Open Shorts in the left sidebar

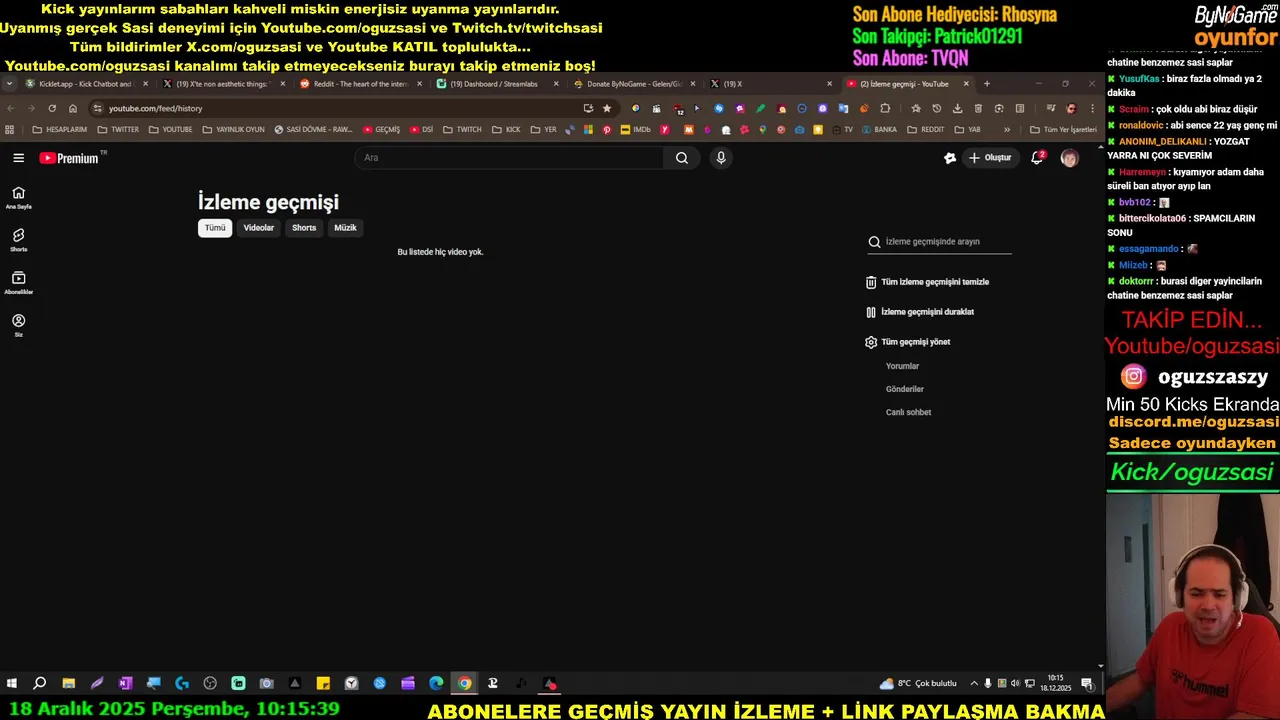click(18, 240)
